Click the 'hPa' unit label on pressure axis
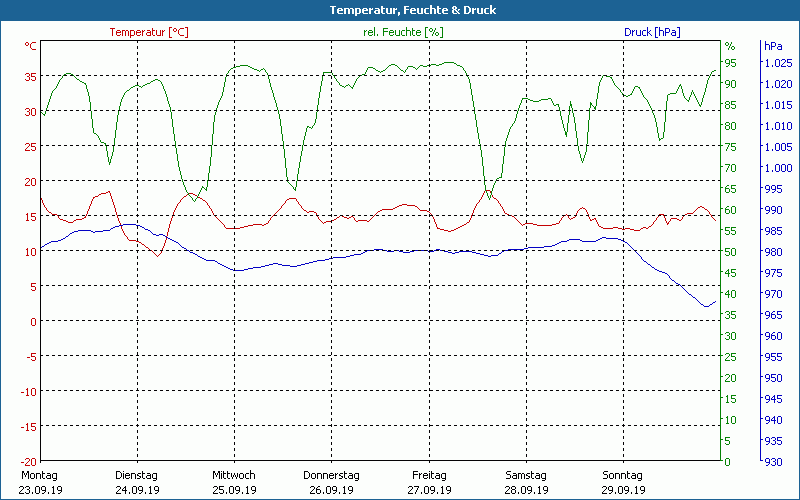Viewport: 800px width, 500px height. (773, 46)
